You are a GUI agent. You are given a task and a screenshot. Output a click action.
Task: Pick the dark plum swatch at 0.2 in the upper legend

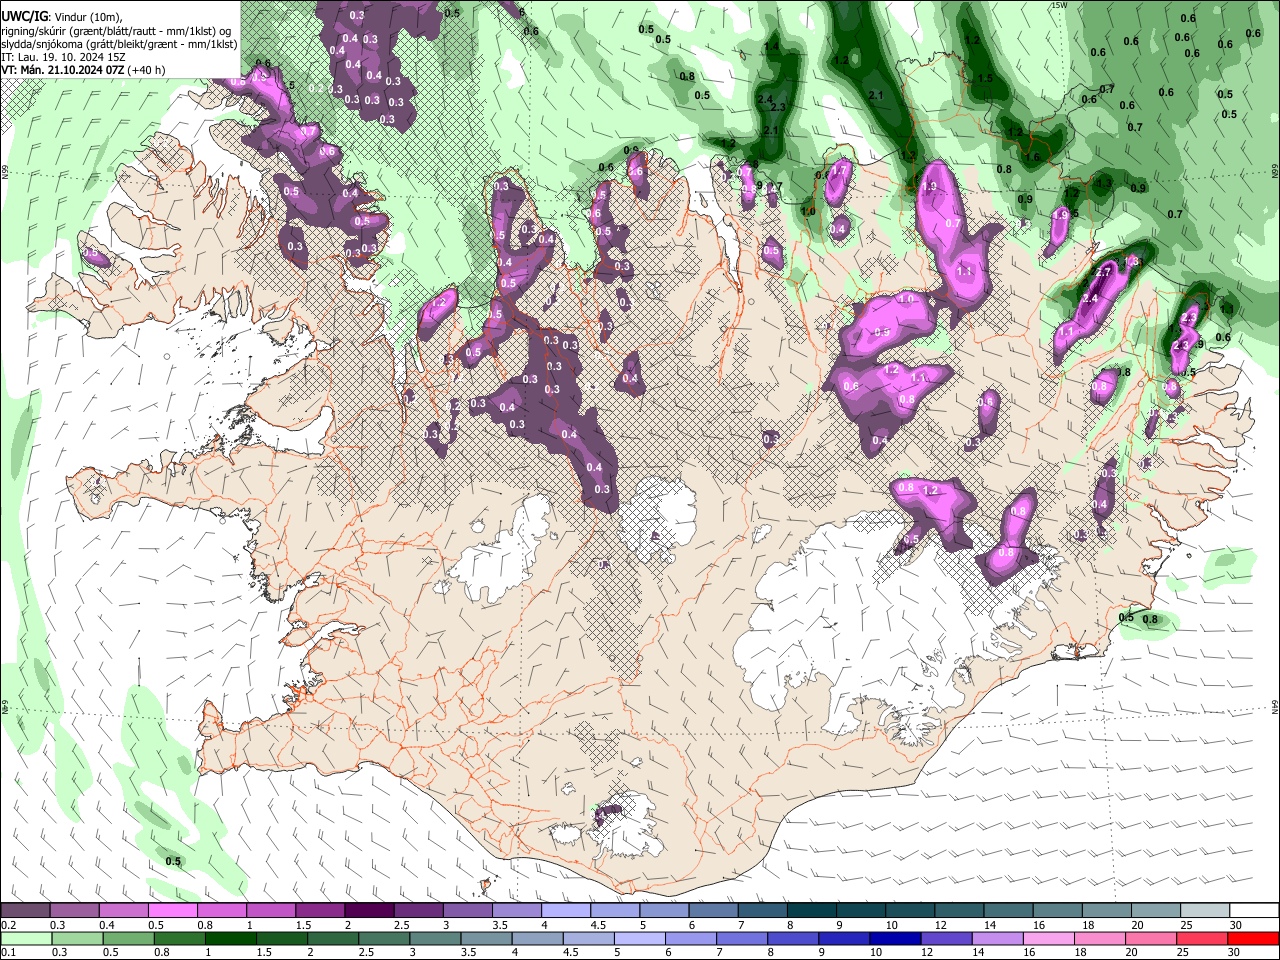[x=25, y=911]
